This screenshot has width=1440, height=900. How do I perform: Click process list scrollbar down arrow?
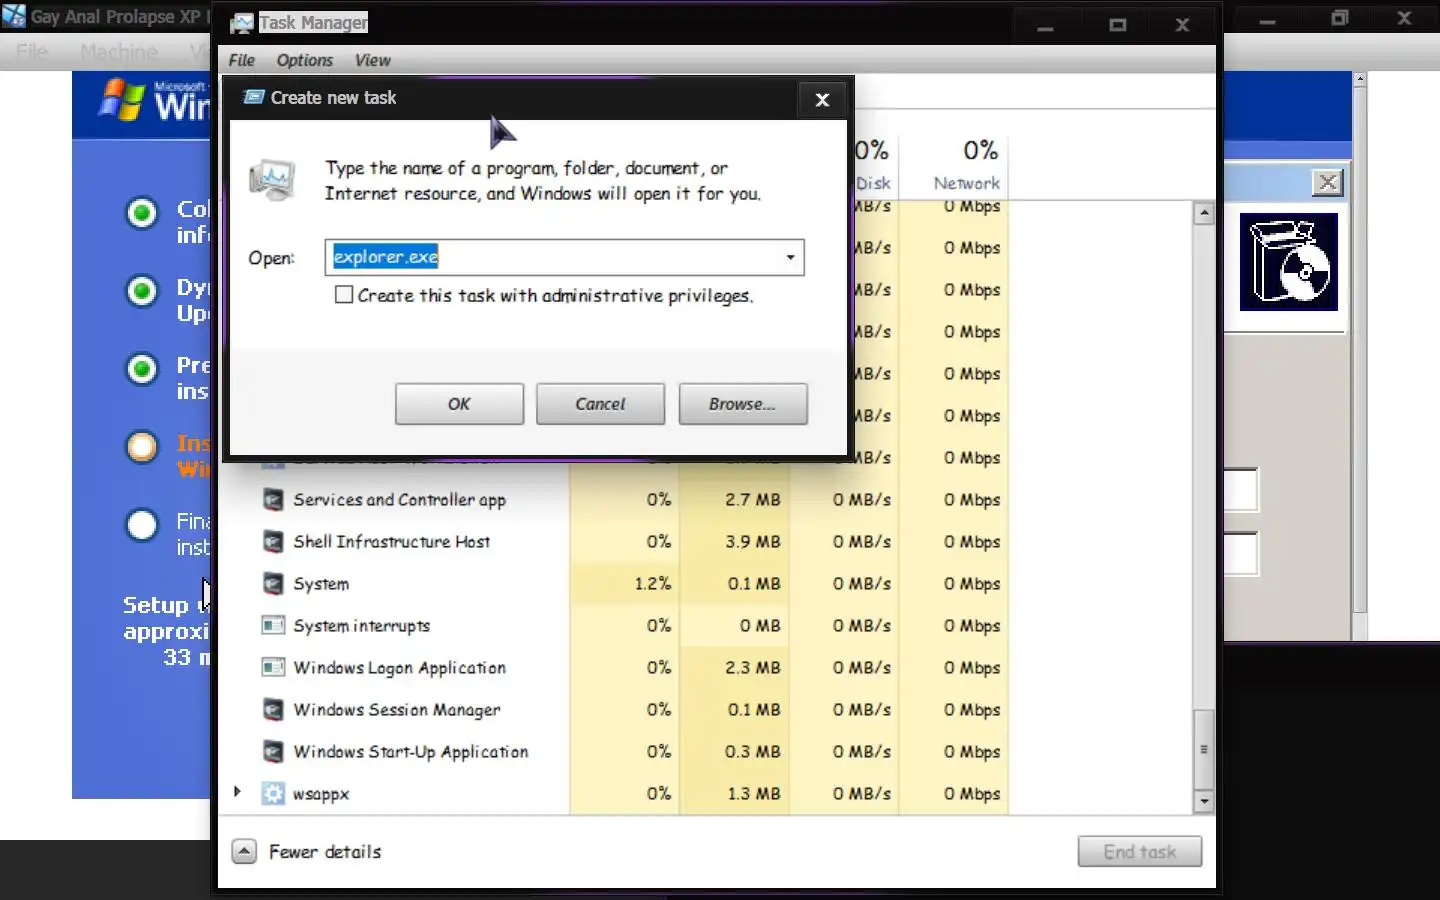point(1204,801)
